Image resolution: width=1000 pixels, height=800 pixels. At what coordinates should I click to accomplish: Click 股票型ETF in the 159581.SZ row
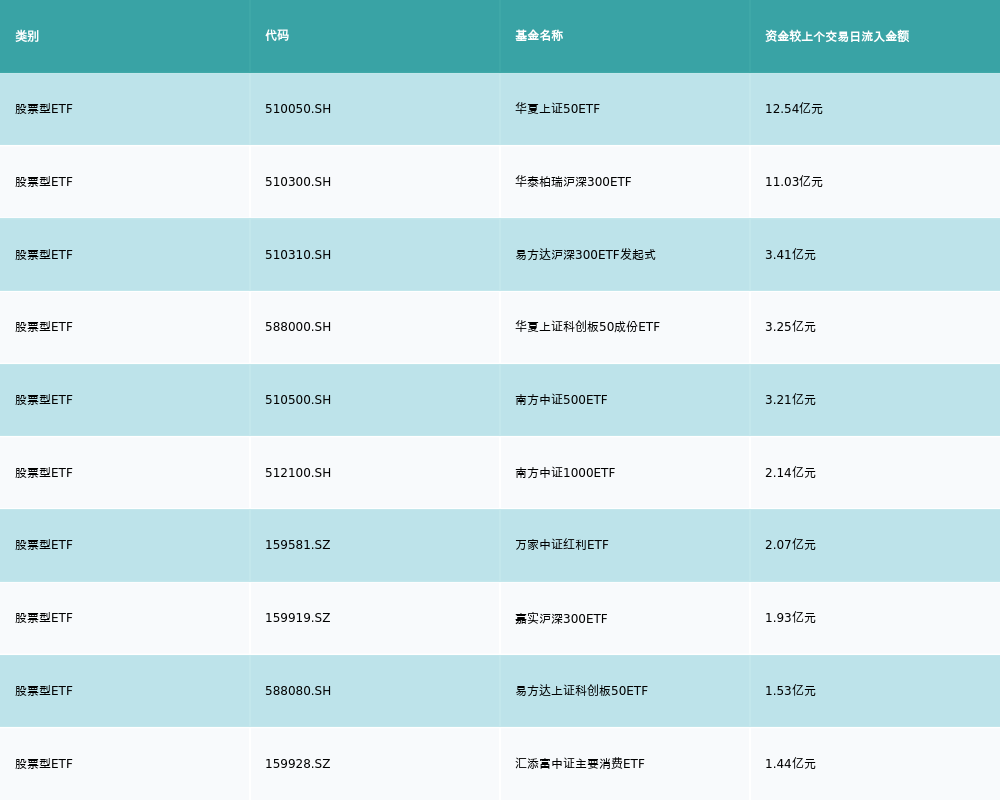click(44, 545)
